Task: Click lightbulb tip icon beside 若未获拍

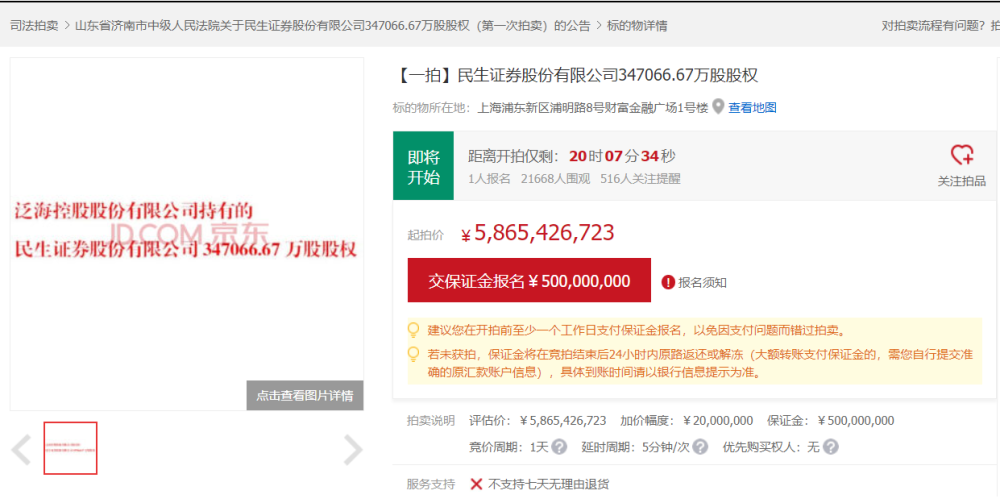Action: click(414, 354)
